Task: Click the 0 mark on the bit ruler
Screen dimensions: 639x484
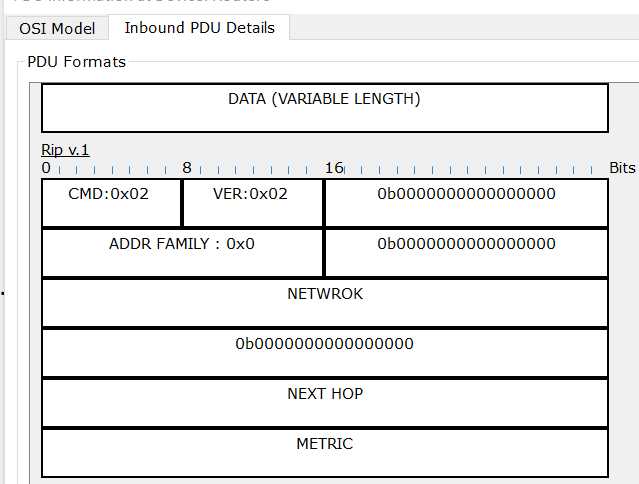Action: point(46,167)
